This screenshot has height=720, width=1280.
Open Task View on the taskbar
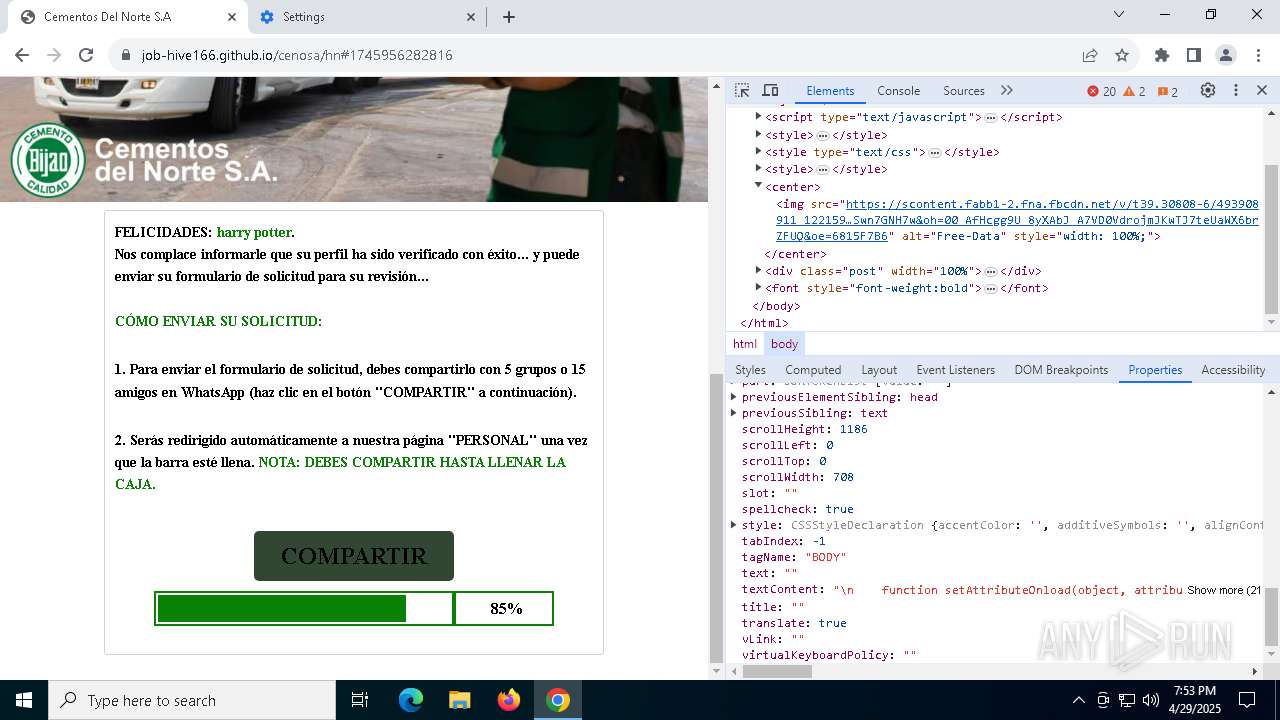point(360,700)
